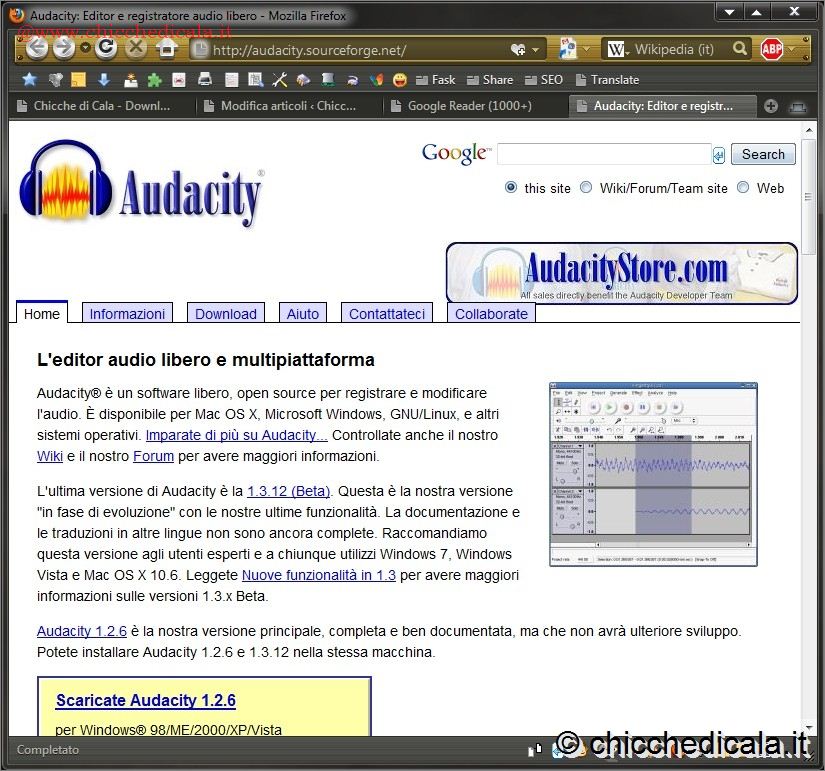Open the Download tab on Audacity site
The image size is (825, 771).
coord(225,314)
